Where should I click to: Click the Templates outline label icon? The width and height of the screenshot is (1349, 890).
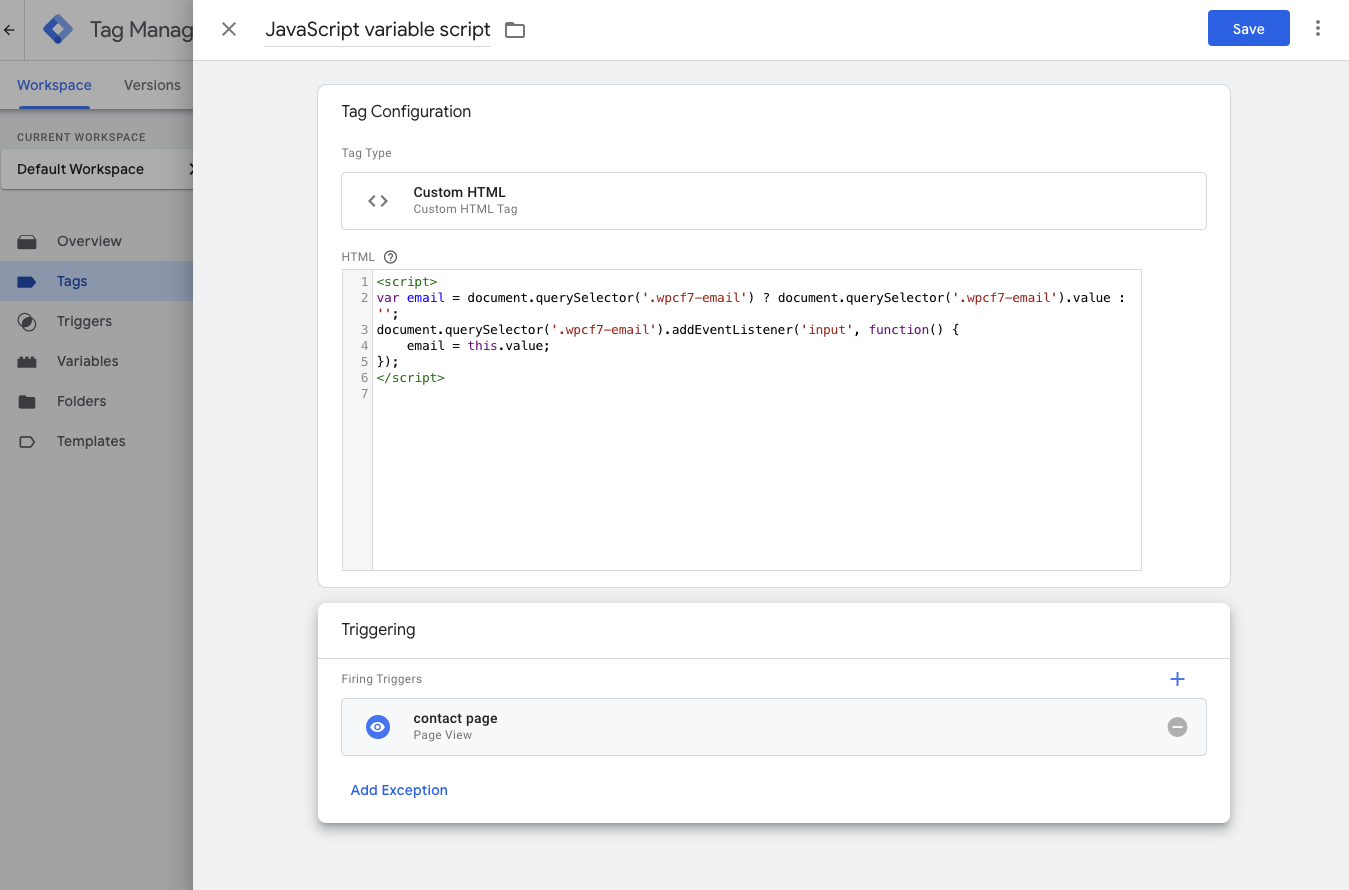coord(27,441)
